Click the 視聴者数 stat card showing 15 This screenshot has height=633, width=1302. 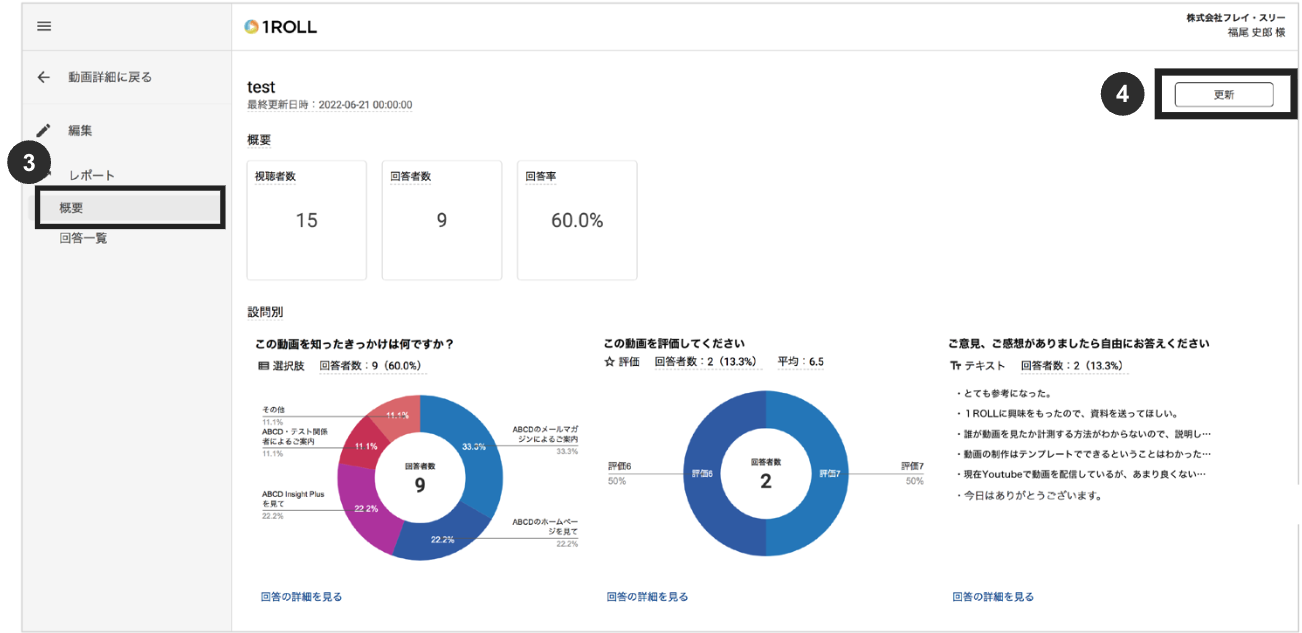[x=306, y=220]
